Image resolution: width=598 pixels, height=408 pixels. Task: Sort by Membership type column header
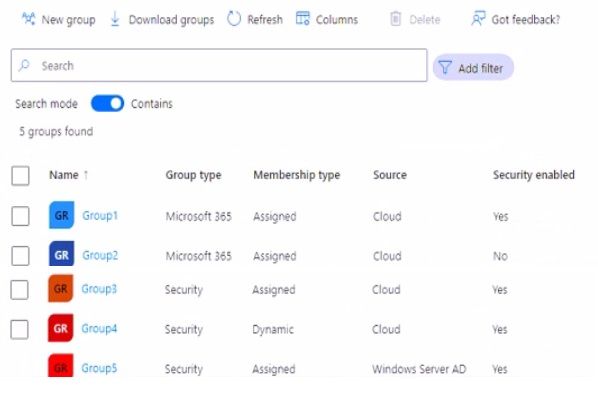point(297,175)
